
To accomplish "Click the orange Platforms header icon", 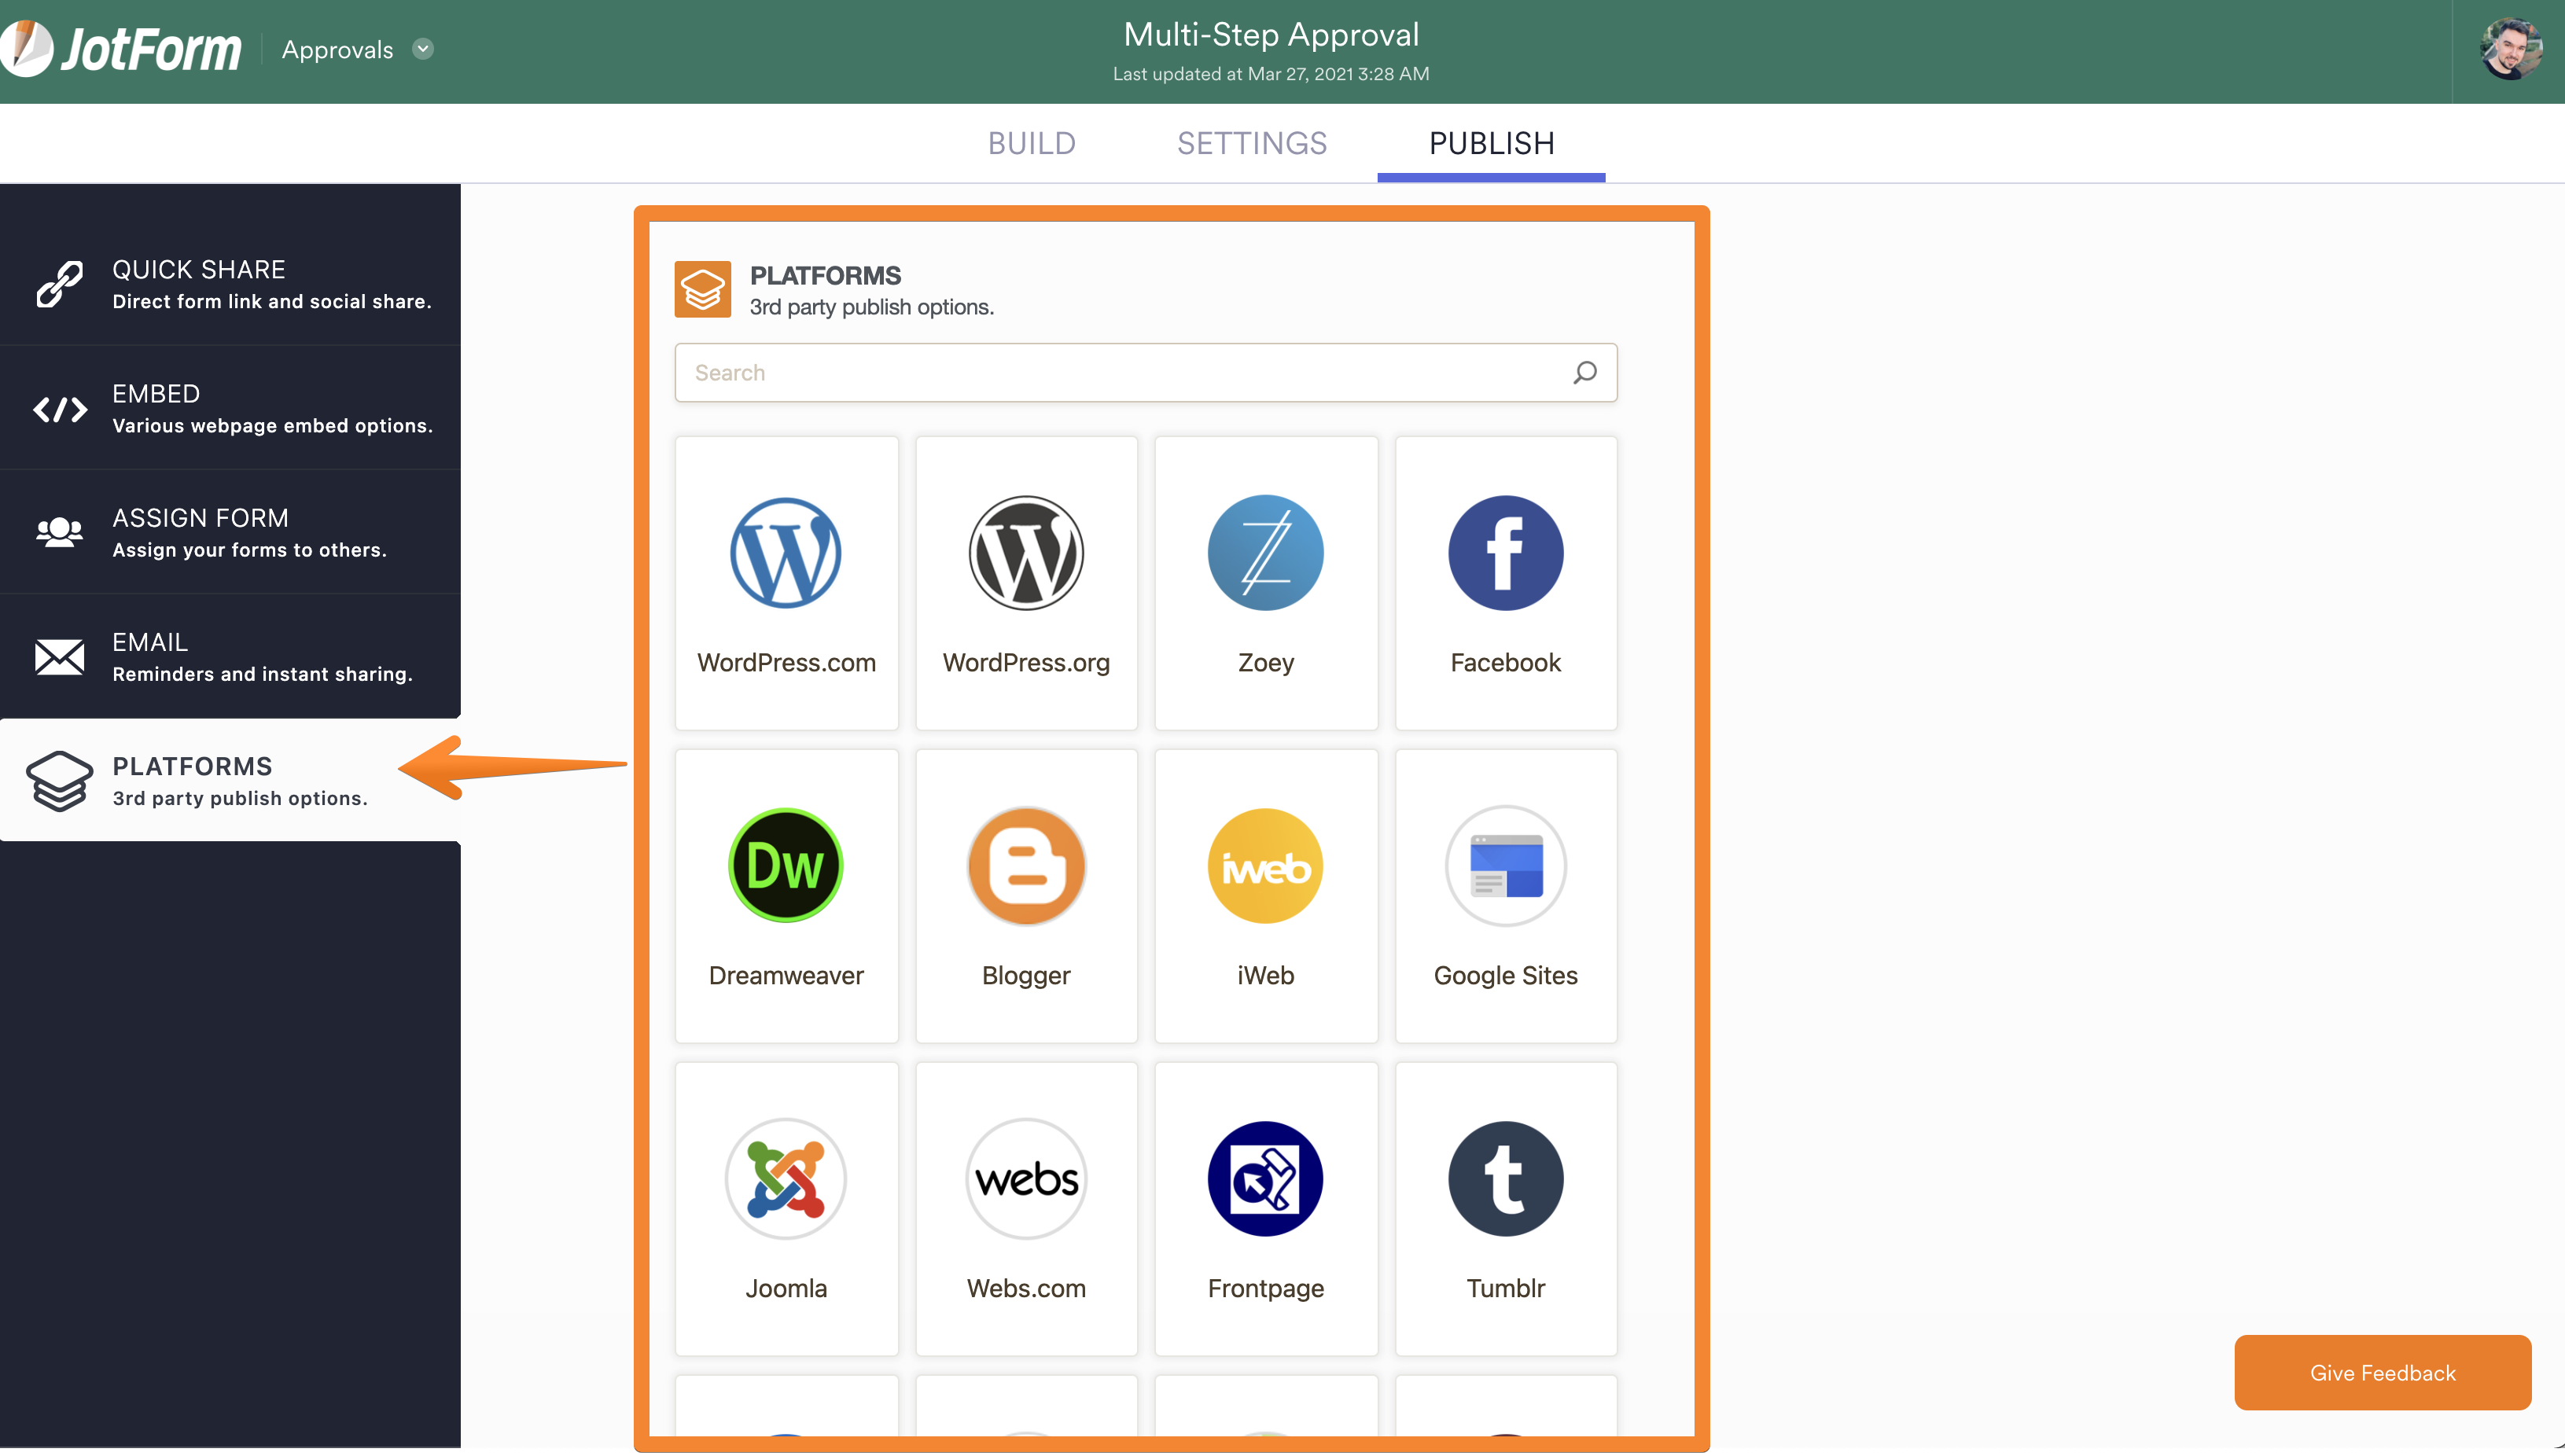I will click(702, 289).
